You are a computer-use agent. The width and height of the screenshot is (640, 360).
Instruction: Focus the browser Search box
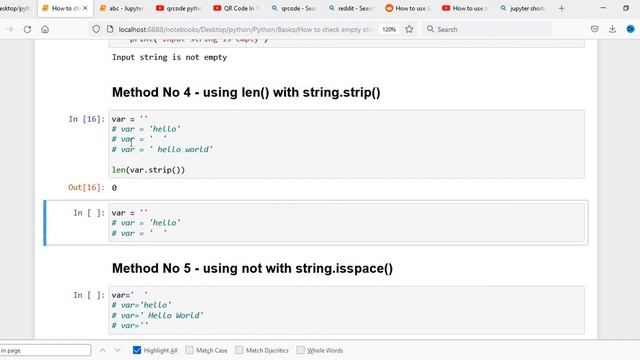click(x=487, y=29)
